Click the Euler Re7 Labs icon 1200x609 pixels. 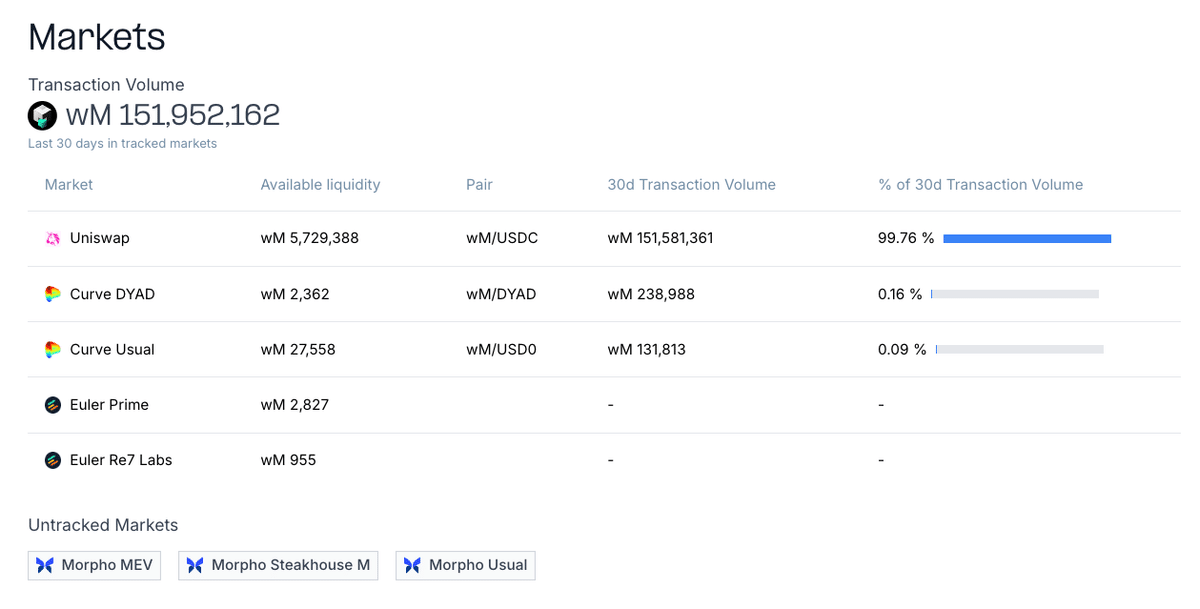[x=53, y=460]
